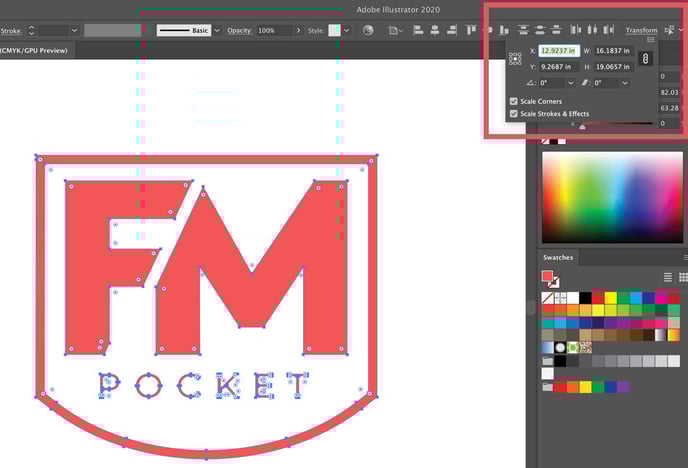Select the bright color group folder

point(547,387)
